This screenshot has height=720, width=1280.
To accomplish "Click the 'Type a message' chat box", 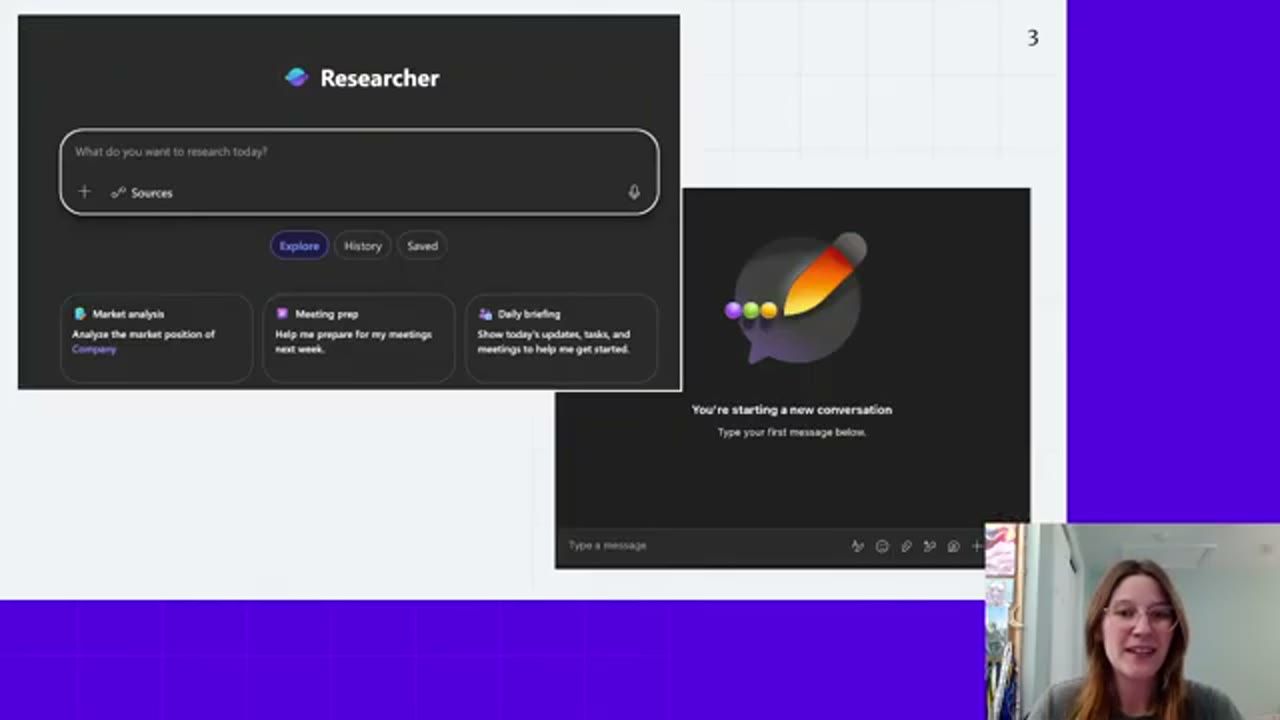I will 700,546.
